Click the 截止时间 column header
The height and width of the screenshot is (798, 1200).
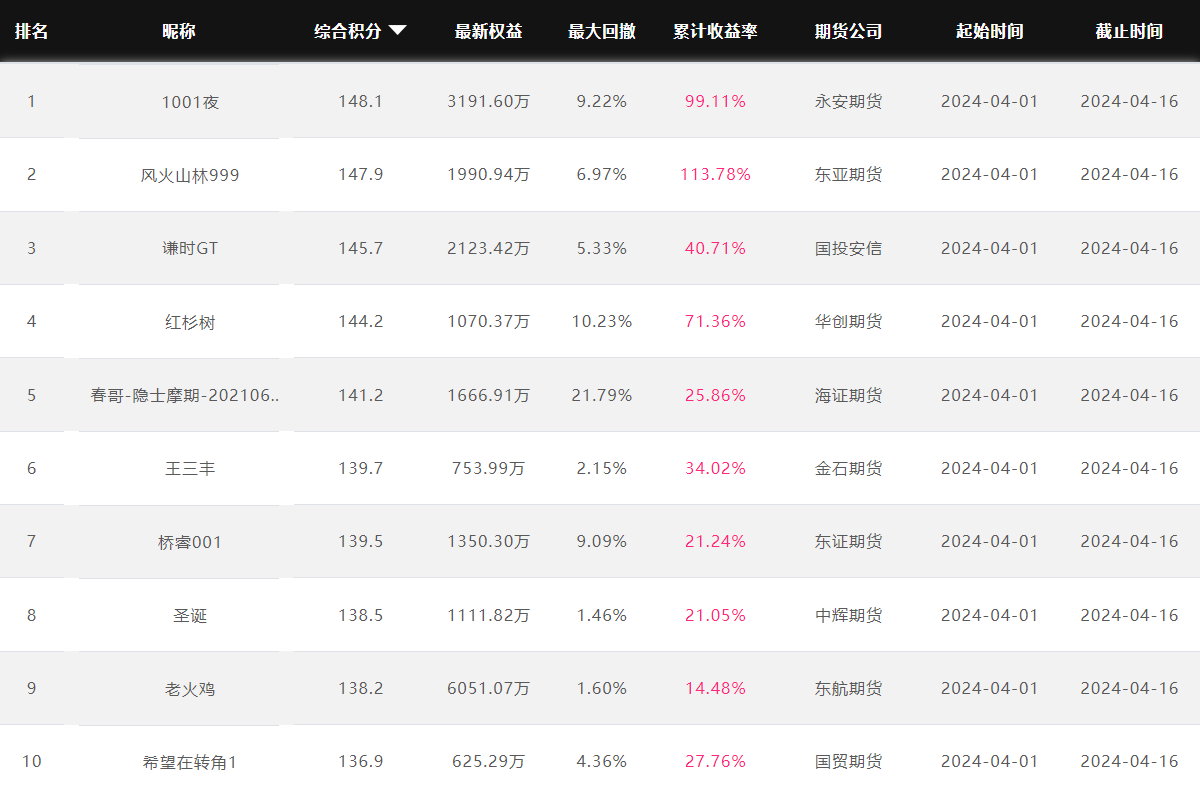pyautogui.click(x=1129, y=31)
